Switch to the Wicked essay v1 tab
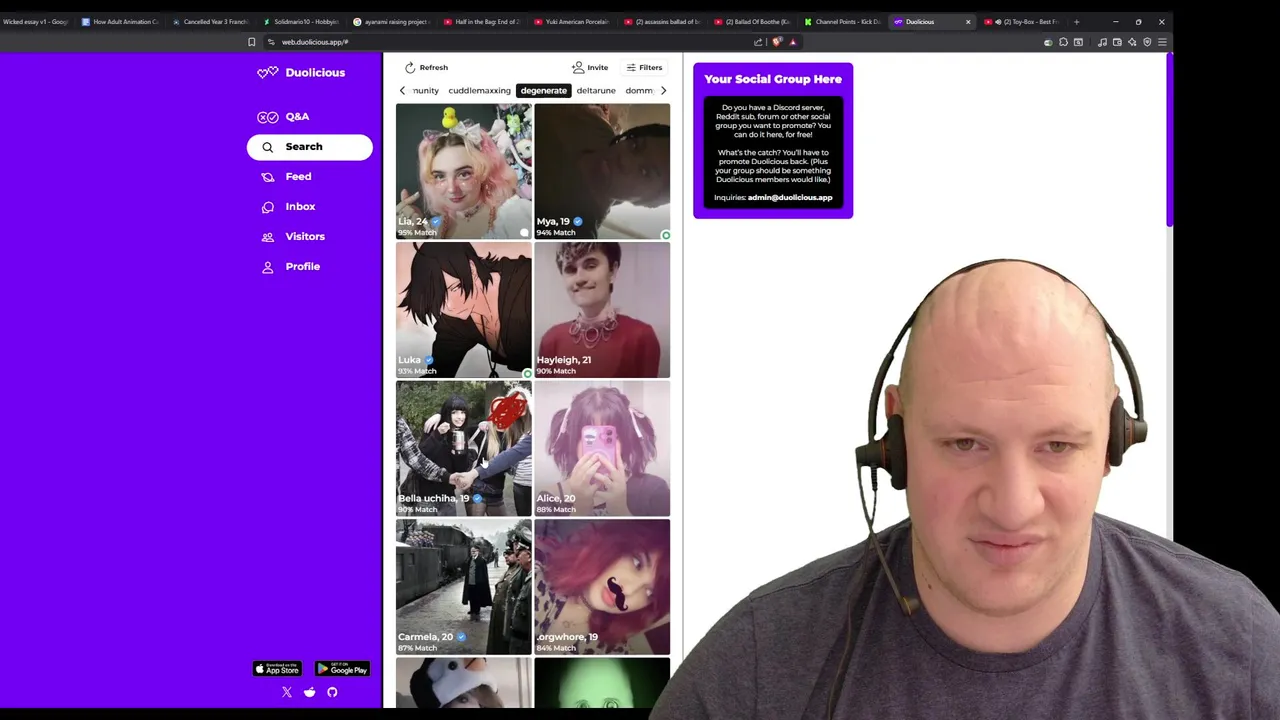Screen dimensions: 1280x720 coord(38,21)
